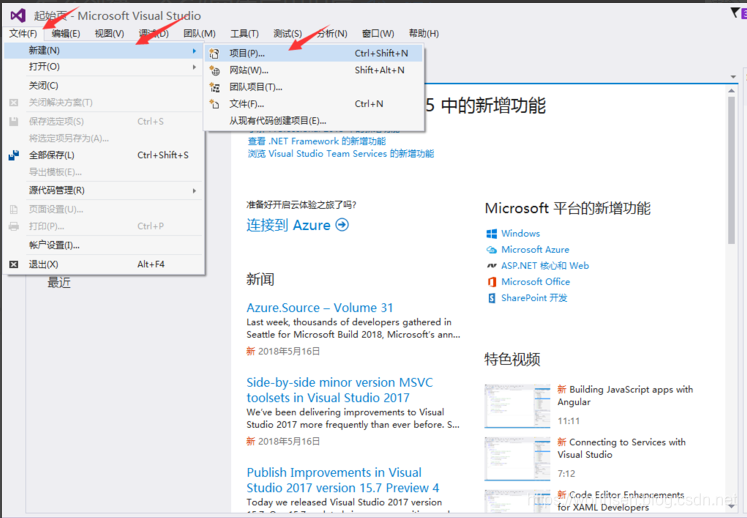Open the 视图(V) menu
Viewport: 747px width, 518px height.
tap(109, 33)
